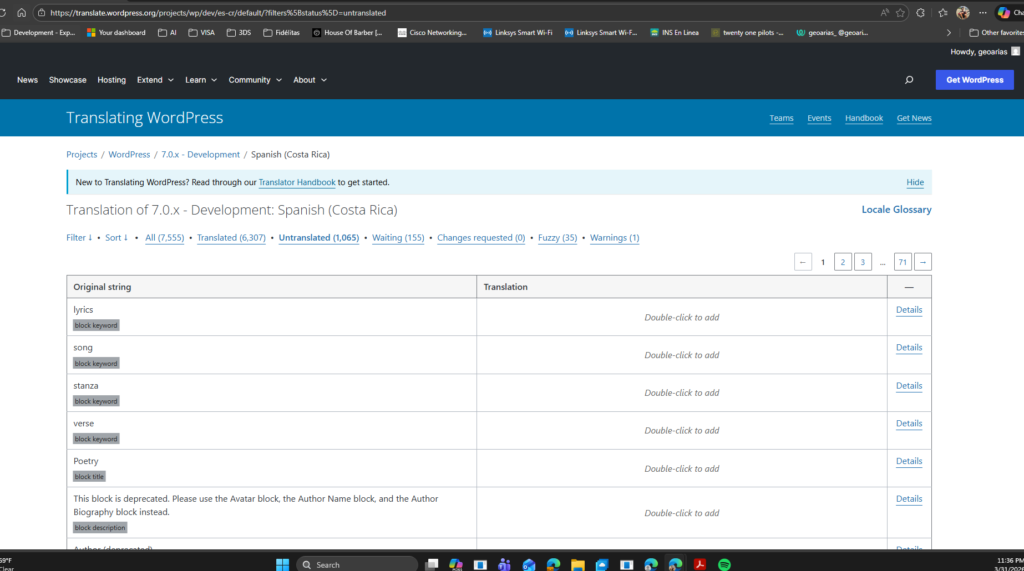Click the WordPress.org search magnifier icon

[908, 80]
